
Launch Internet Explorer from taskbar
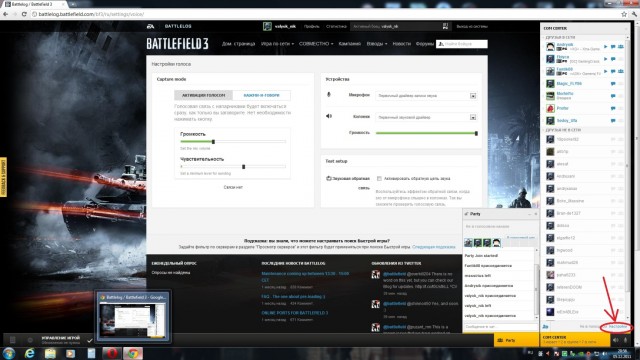click(x=29, y=353)
